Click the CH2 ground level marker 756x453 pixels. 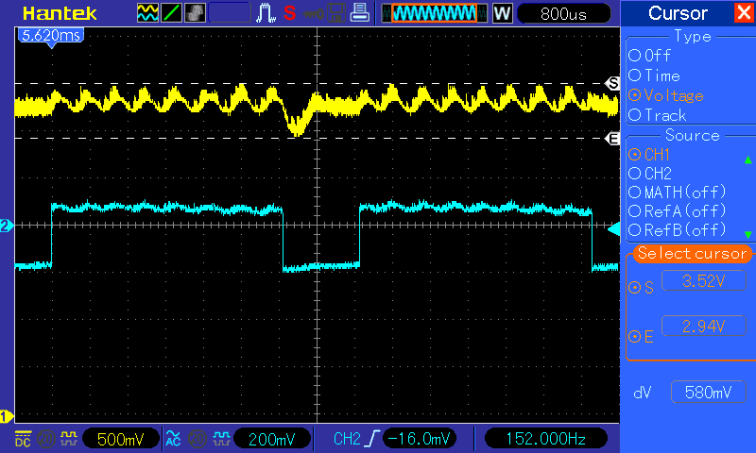tap(6, 226)
